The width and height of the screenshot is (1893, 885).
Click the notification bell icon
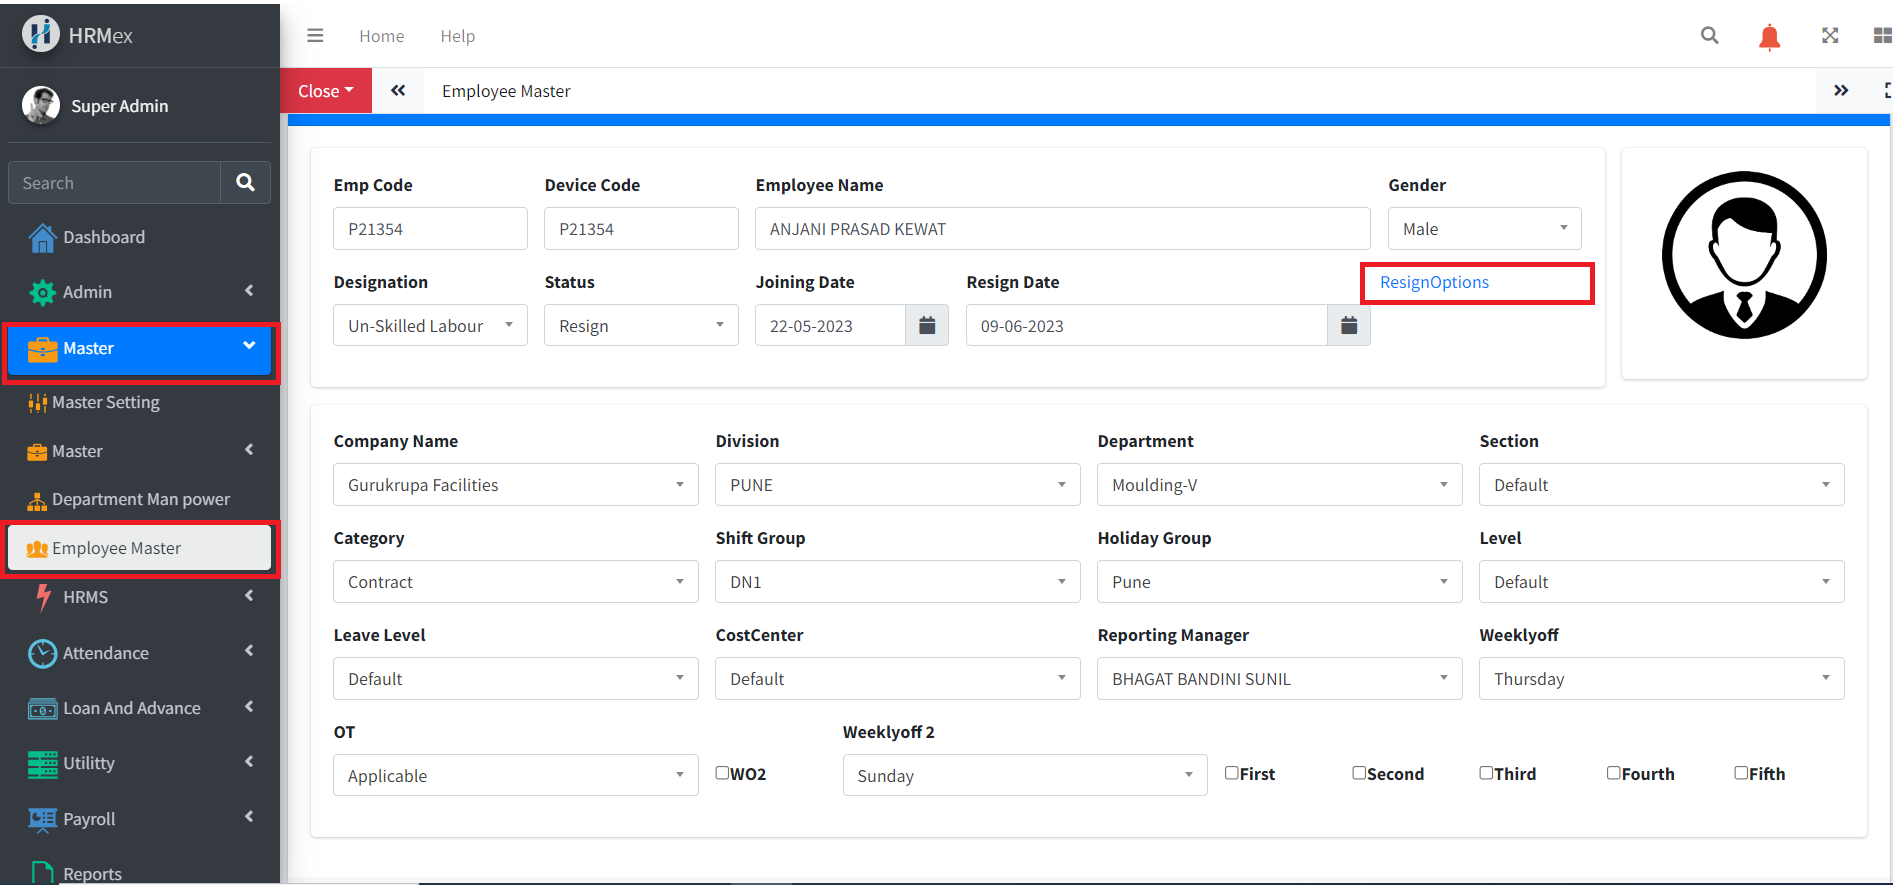click(1769, 37)
